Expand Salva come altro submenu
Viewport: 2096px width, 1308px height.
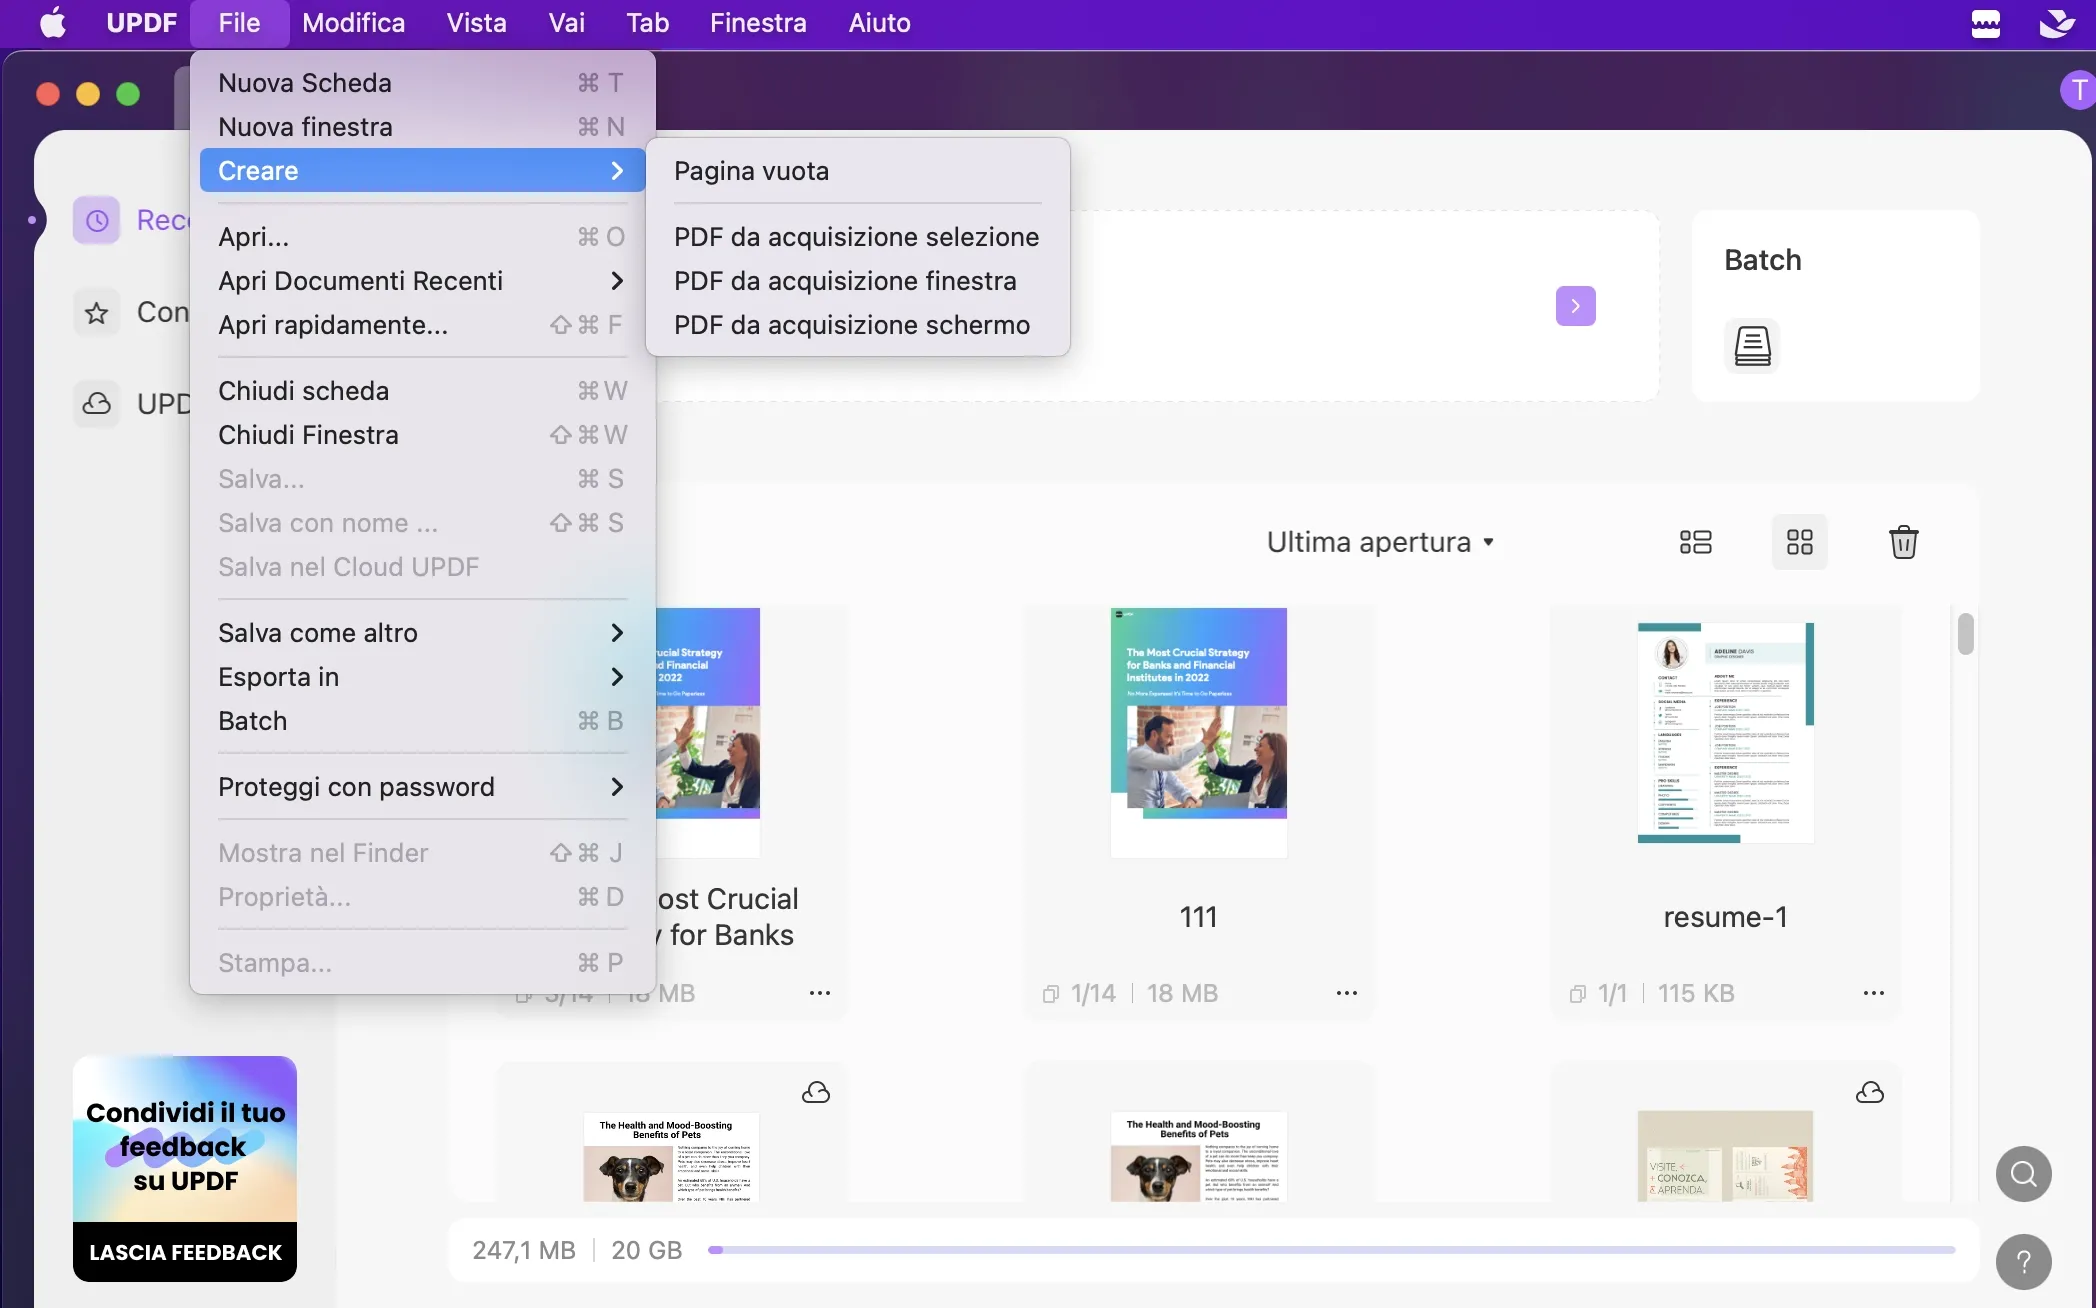click(422, 633)
